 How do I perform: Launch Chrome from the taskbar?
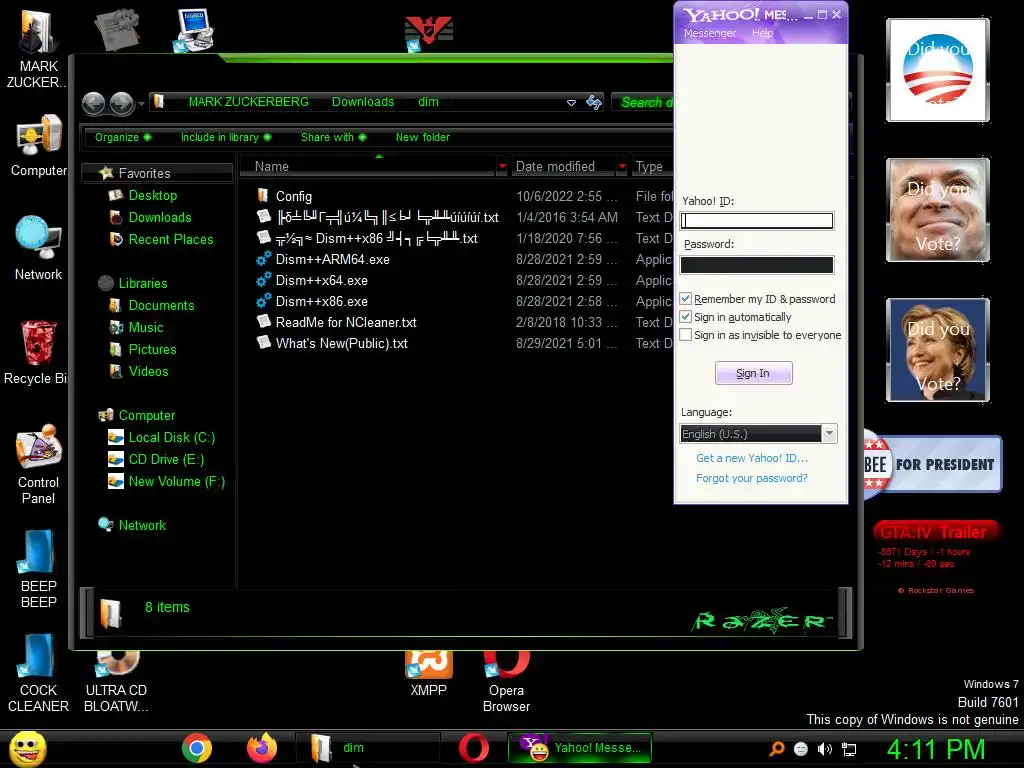tap(197, 748)
